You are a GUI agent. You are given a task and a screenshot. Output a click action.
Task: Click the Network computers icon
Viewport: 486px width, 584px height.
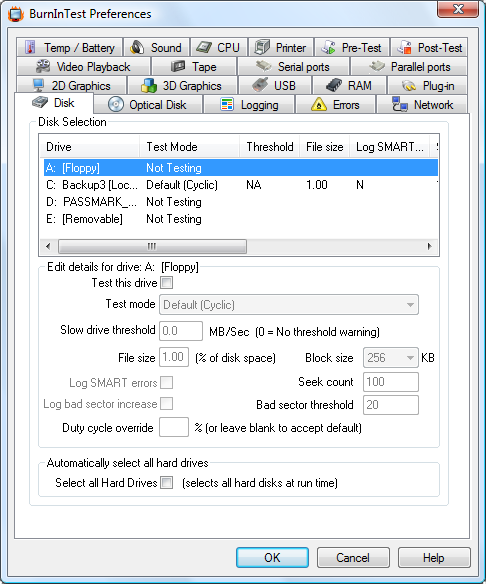(400, 105)
